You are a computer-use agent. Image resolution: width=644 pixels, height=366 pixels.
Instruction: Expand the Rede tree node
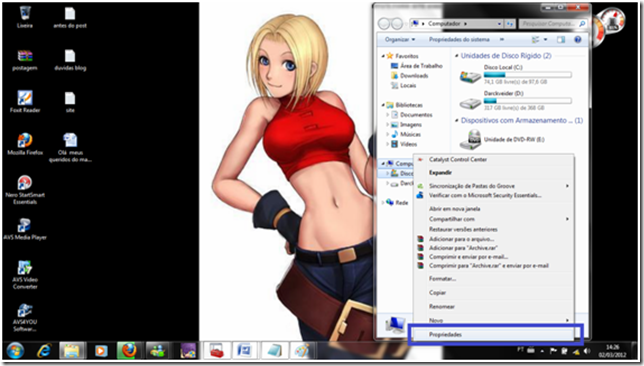383,203
